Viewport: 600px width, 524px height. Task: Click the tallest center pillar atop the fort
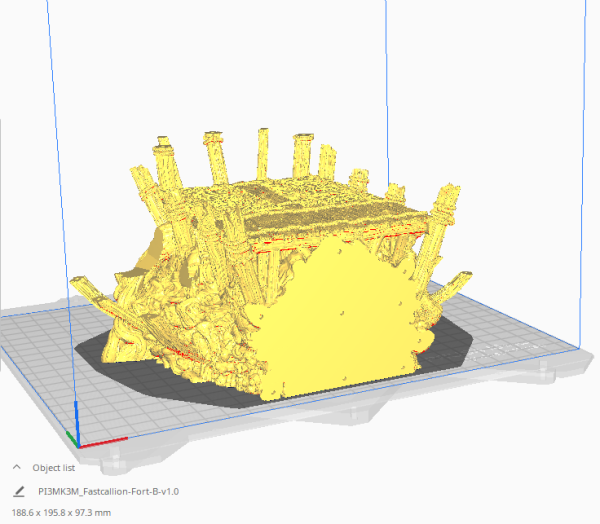(263, 152)
